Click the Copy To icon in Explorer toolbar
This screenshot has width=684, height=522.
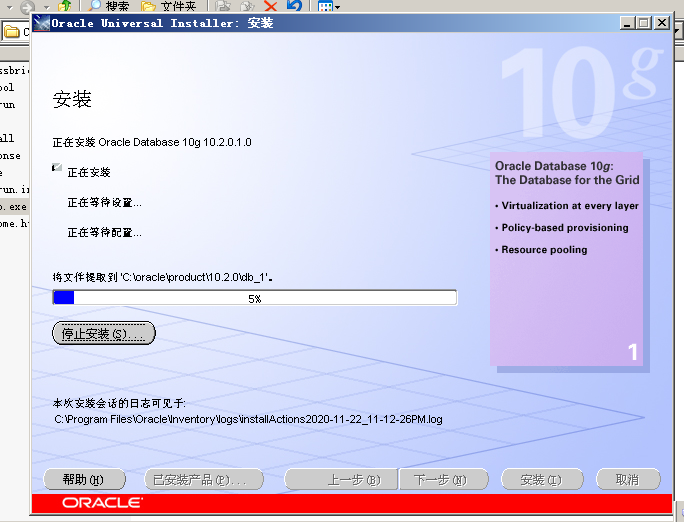click(247, 6)
